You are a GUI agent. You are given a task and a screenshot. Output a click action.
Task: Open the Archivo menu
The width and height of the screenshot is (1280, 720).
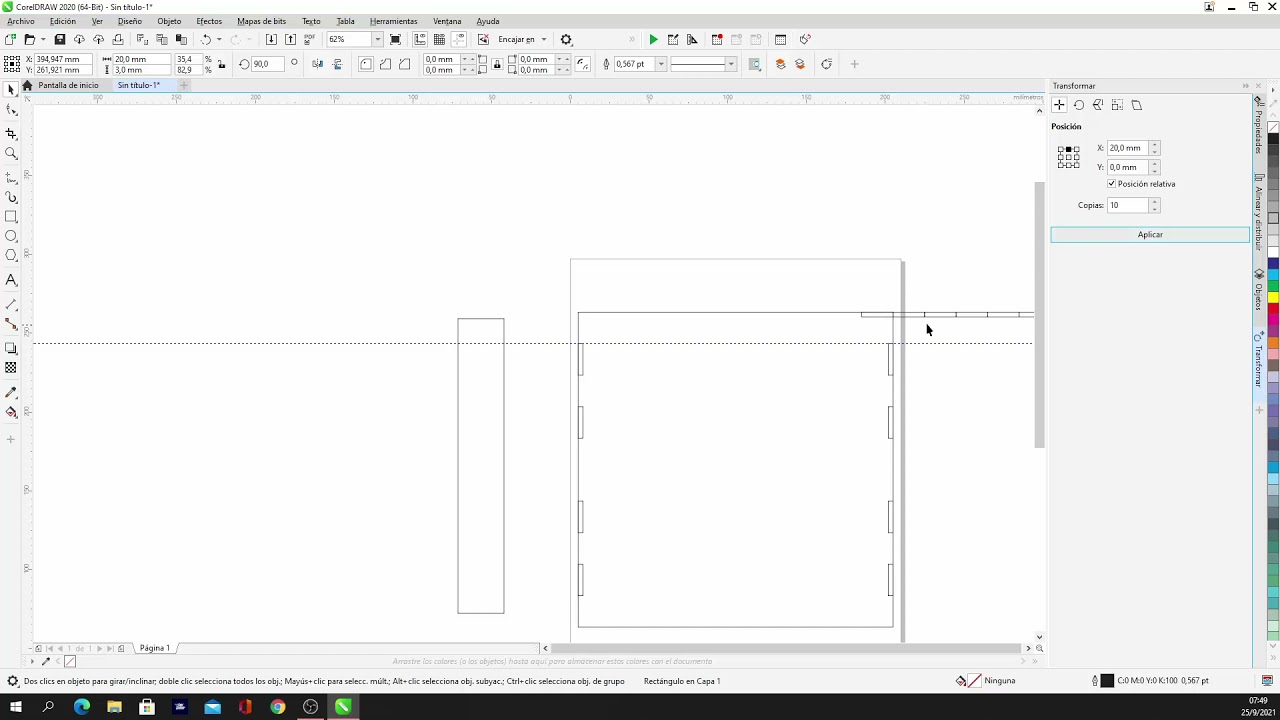pyautogui.click(x=20, y=21)
